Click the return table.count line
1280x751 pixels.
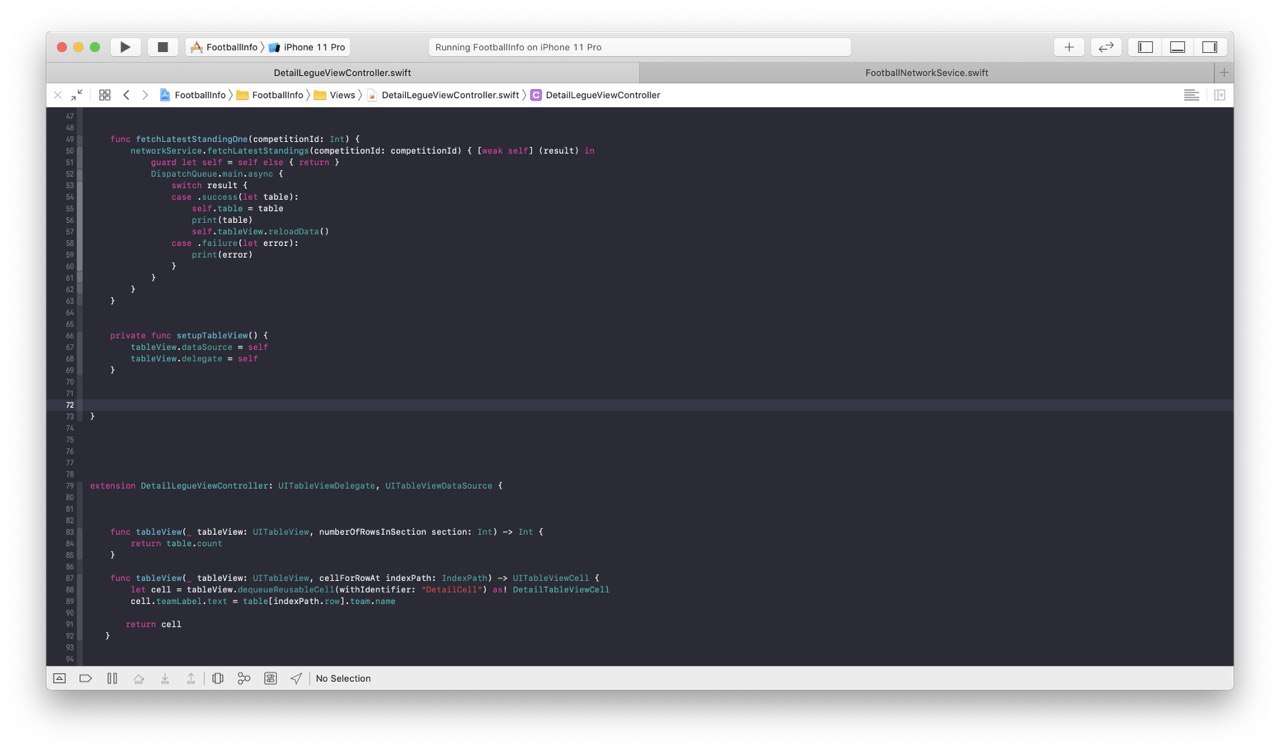click(177, 543)
